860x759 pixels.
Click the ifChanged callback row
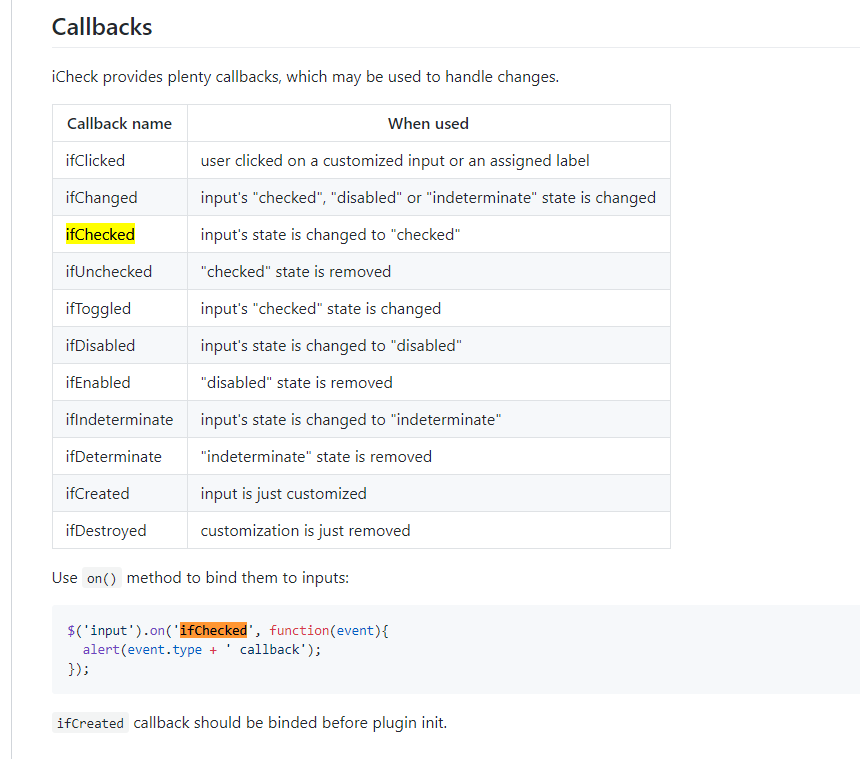click(102, 197)
